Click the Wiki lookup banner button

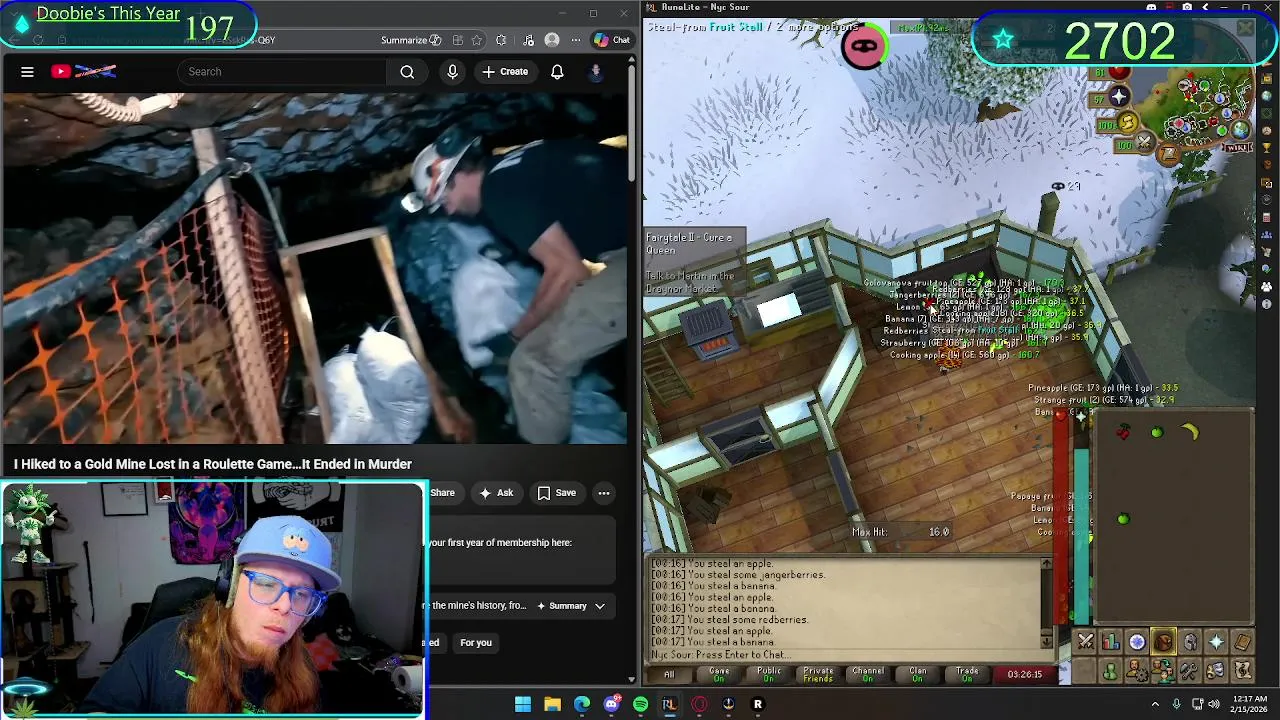tap(1237, 148)
